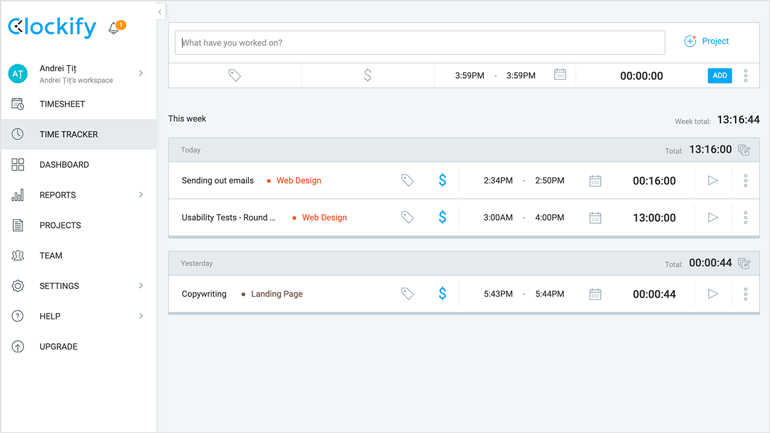Screen dimensions: 770x433
Task: Edit 2:50PM end time
Action: click(x=550, y=181)
